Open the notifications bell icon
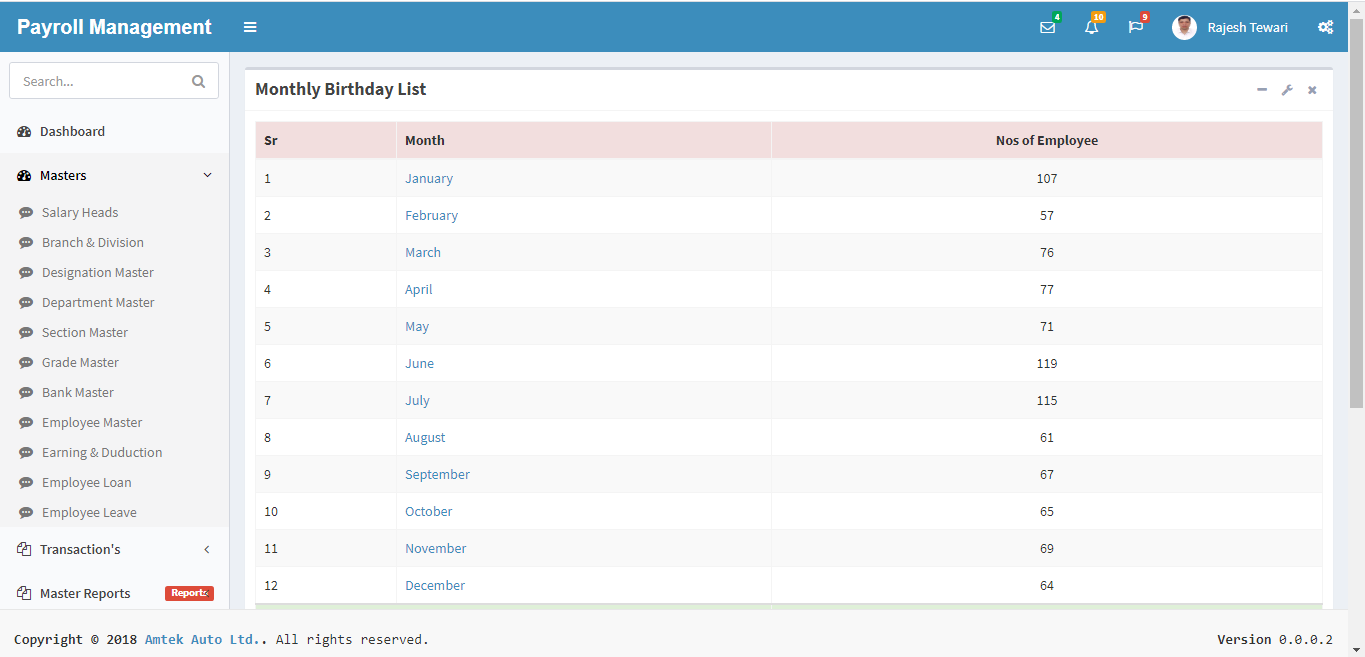Image resolution: width=1365 pixels, height=657 pixels. (1091, 27)
